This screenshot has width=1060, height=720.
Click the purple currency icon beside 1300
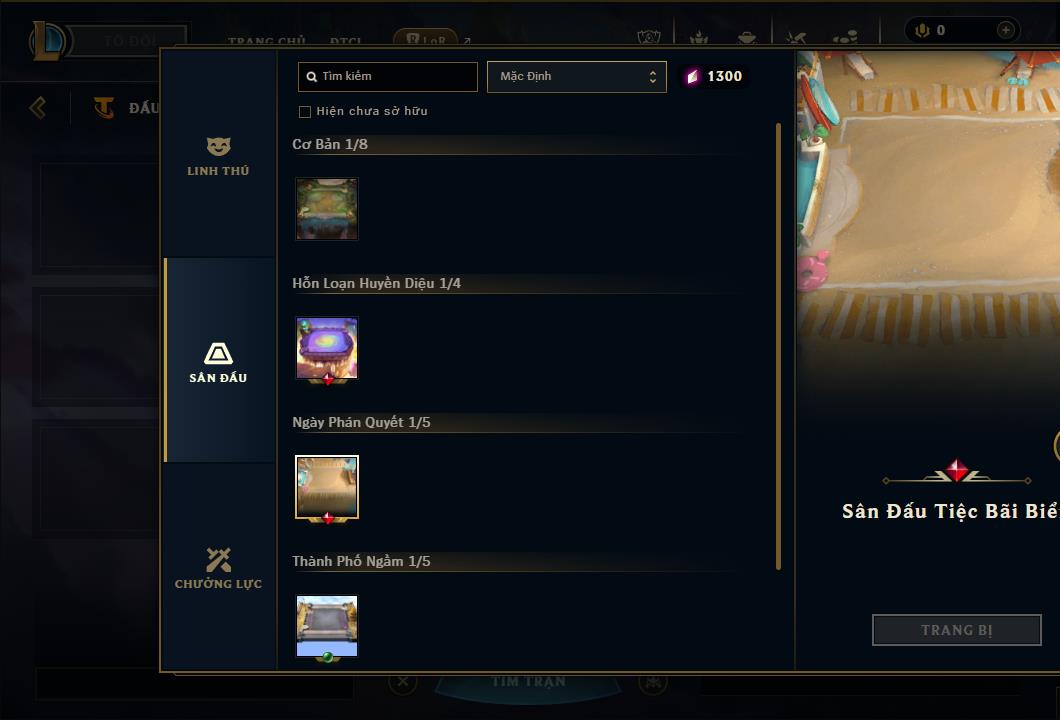tap(692, 76)
